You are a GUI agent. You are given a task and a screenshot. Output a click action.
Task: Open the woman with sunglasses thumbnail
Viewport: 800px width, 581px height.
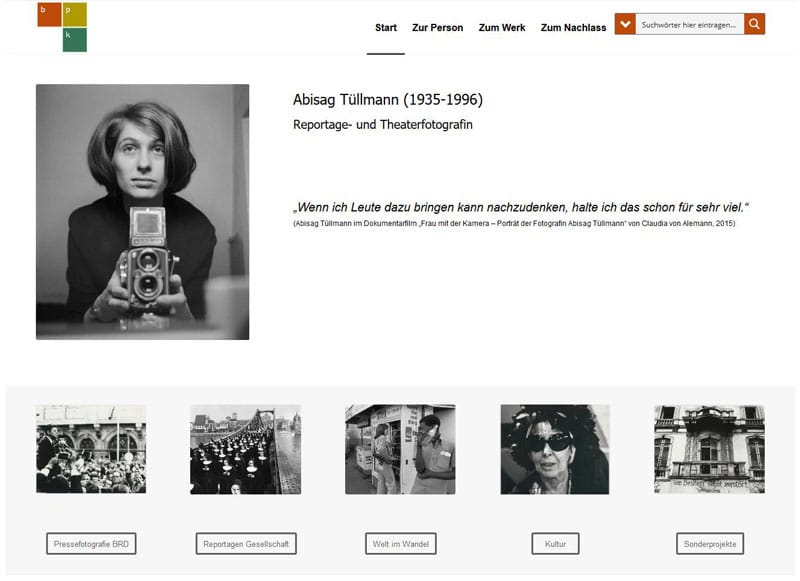pos(554,449)
